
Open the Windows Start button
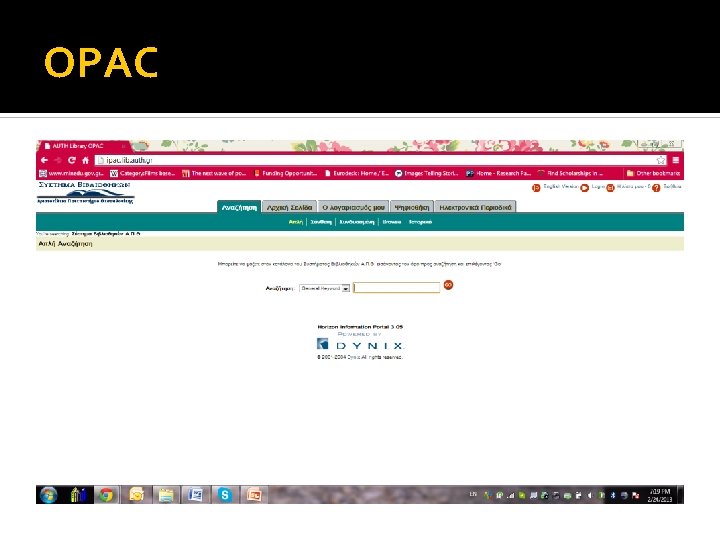coord(49,495)
